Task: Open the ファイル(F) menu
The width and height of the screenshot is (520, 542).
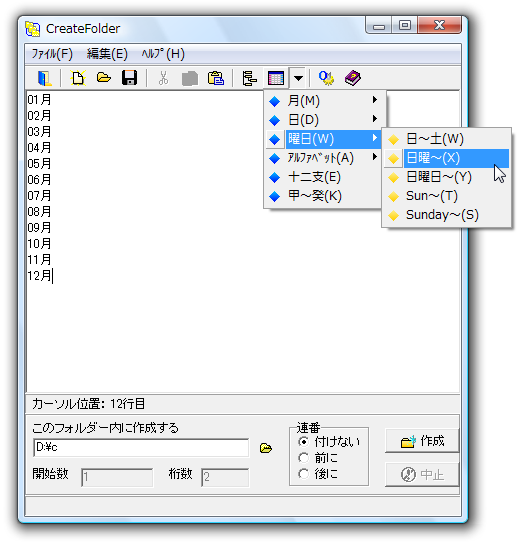Action: click(52, 54)
